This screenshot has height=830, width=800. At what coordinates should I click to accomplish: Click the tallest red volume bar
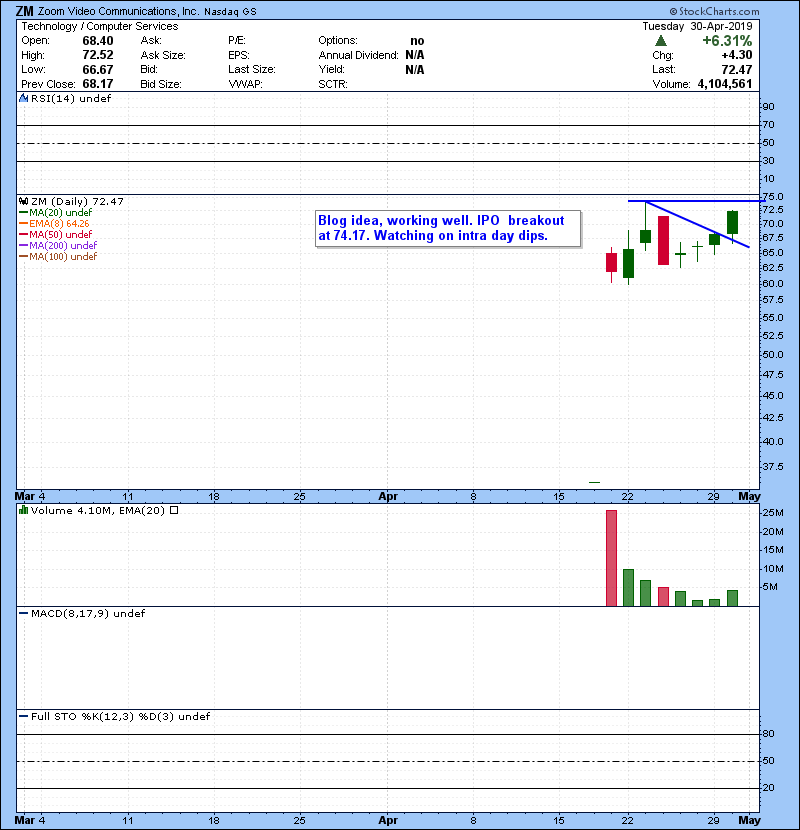612,558
